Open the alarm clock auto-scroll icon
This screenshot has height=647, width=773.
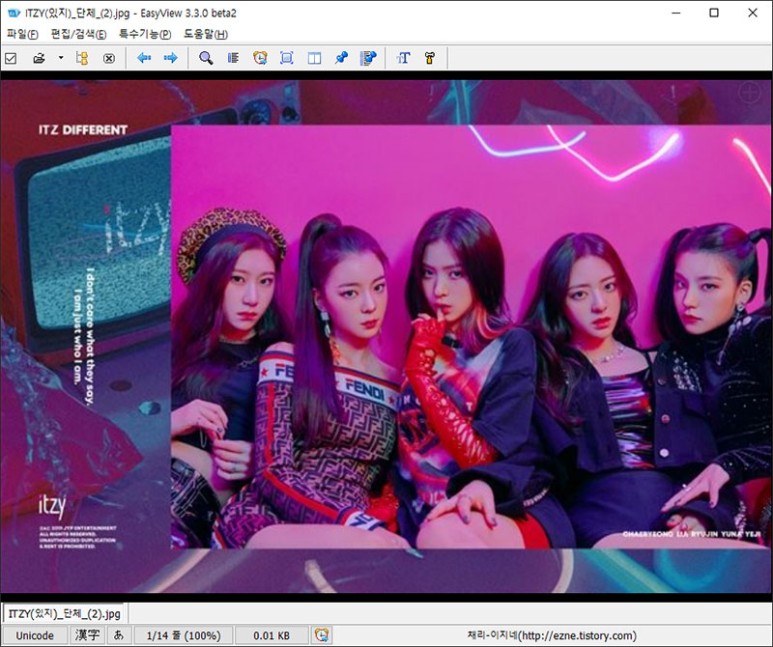tap(260, 58)
